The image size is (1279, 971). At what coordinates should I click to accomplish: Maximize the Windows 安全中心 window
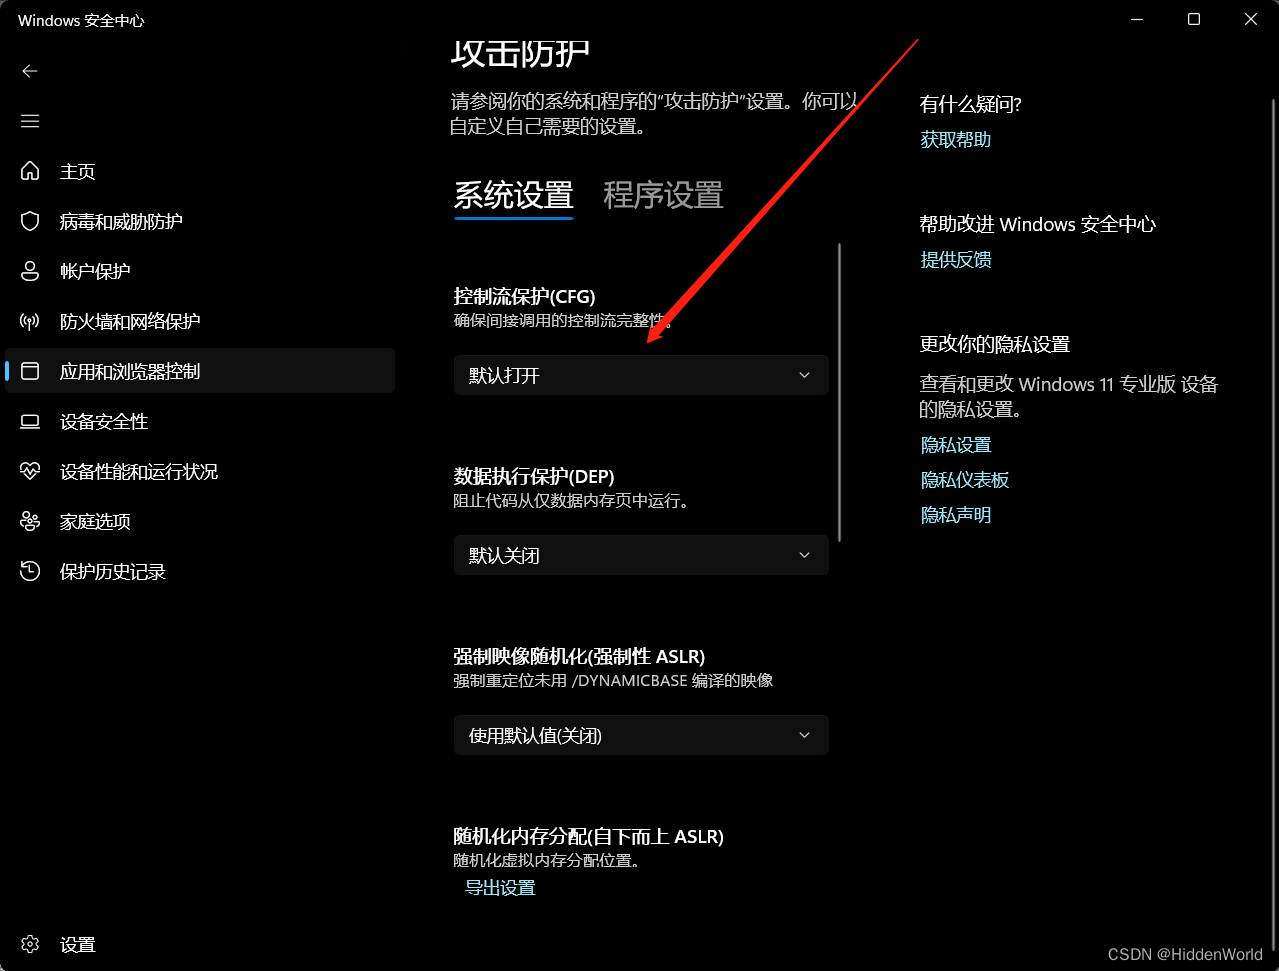click(1193, 19)
